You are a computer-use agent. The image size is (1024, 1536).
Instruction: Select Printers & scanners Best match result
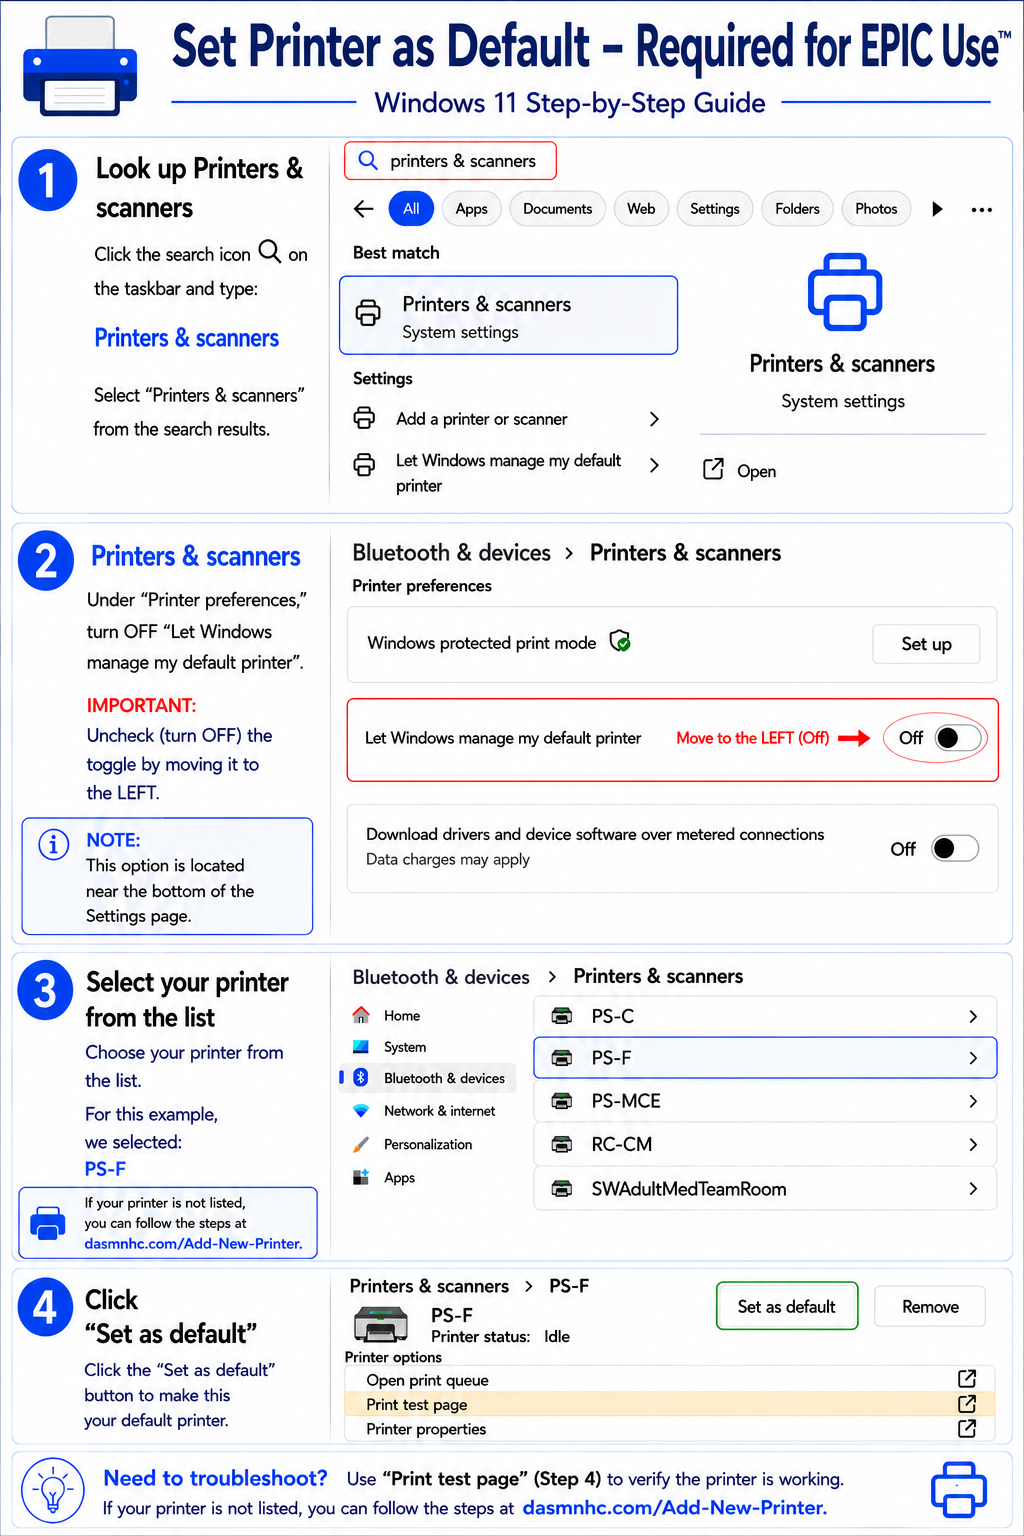[x=509, y=315]
